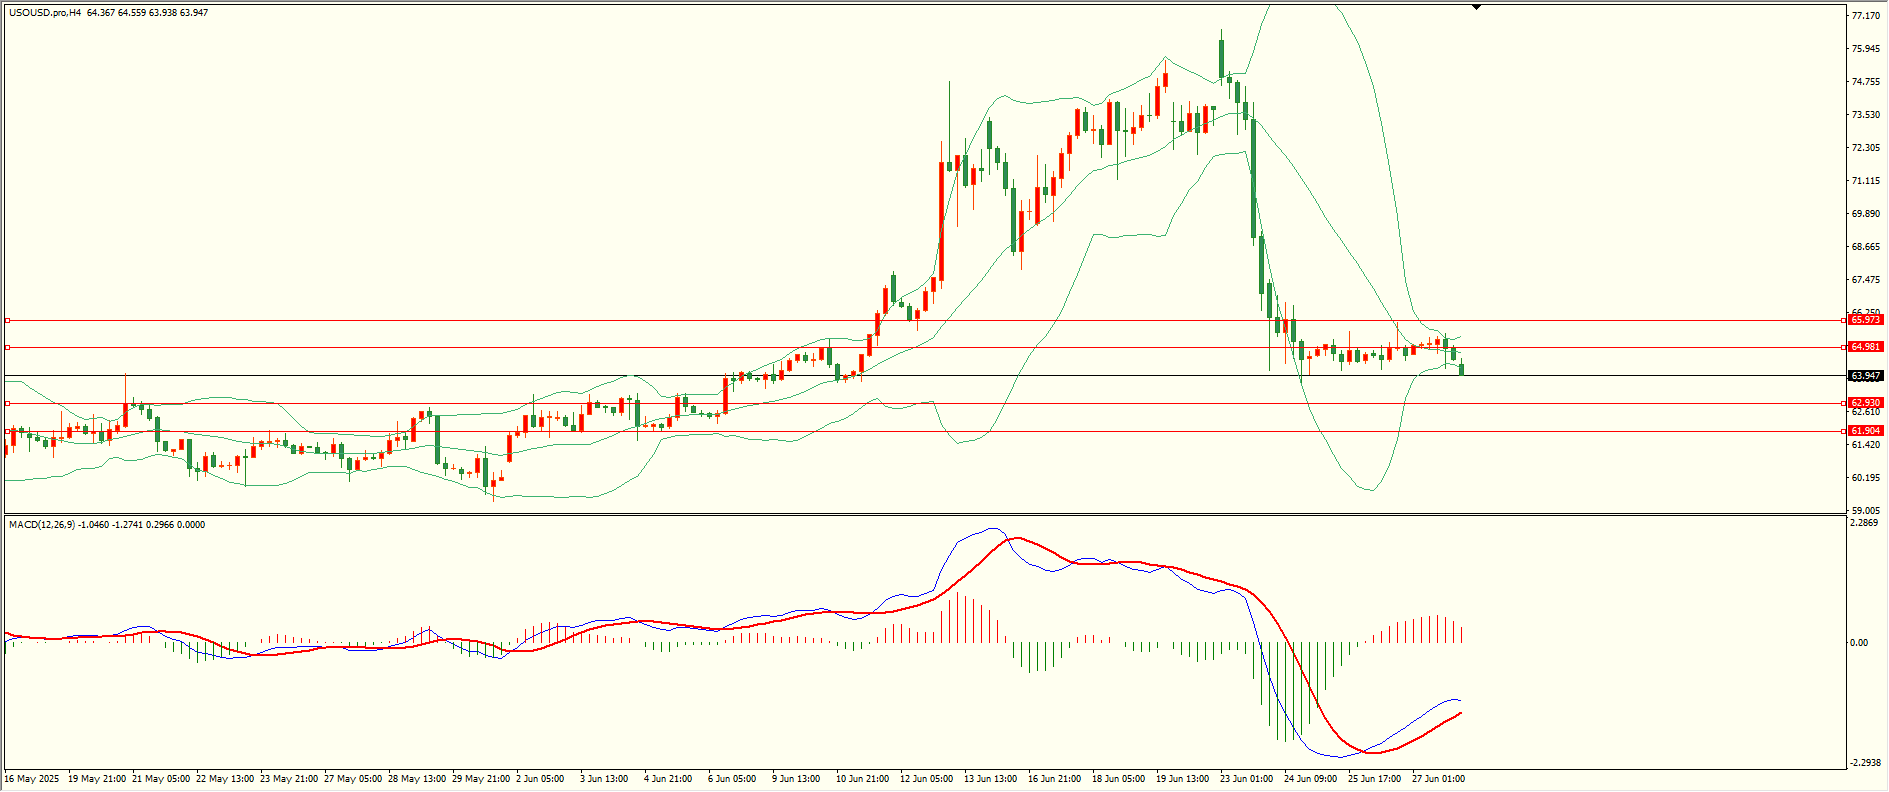The width and height of the screenshot is (1889, 792).
Task: Select the red horizontal line at 65.973
Action: click(x=924, y=321)
